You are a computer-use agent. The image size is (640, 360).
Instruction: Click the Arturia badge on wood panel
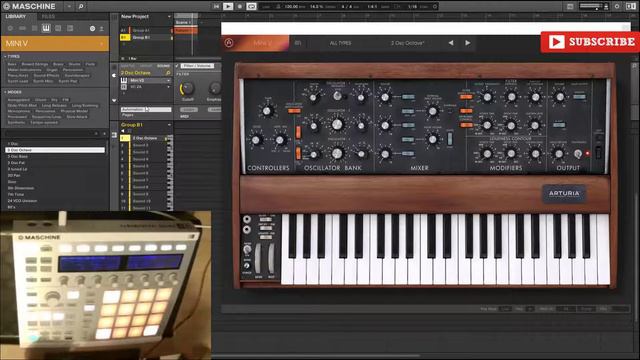pyautogui.click(x=564, y=193)
